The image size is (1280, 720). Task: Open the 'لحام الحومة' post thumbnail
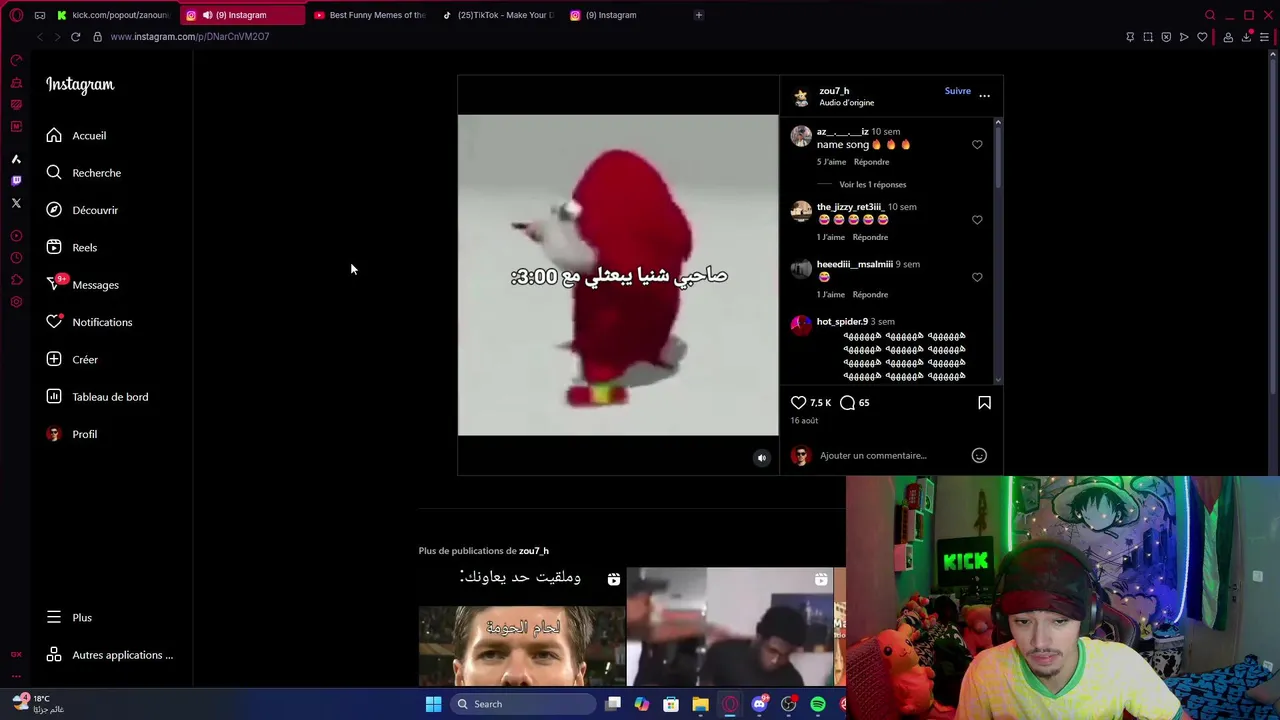click(521, 627)
